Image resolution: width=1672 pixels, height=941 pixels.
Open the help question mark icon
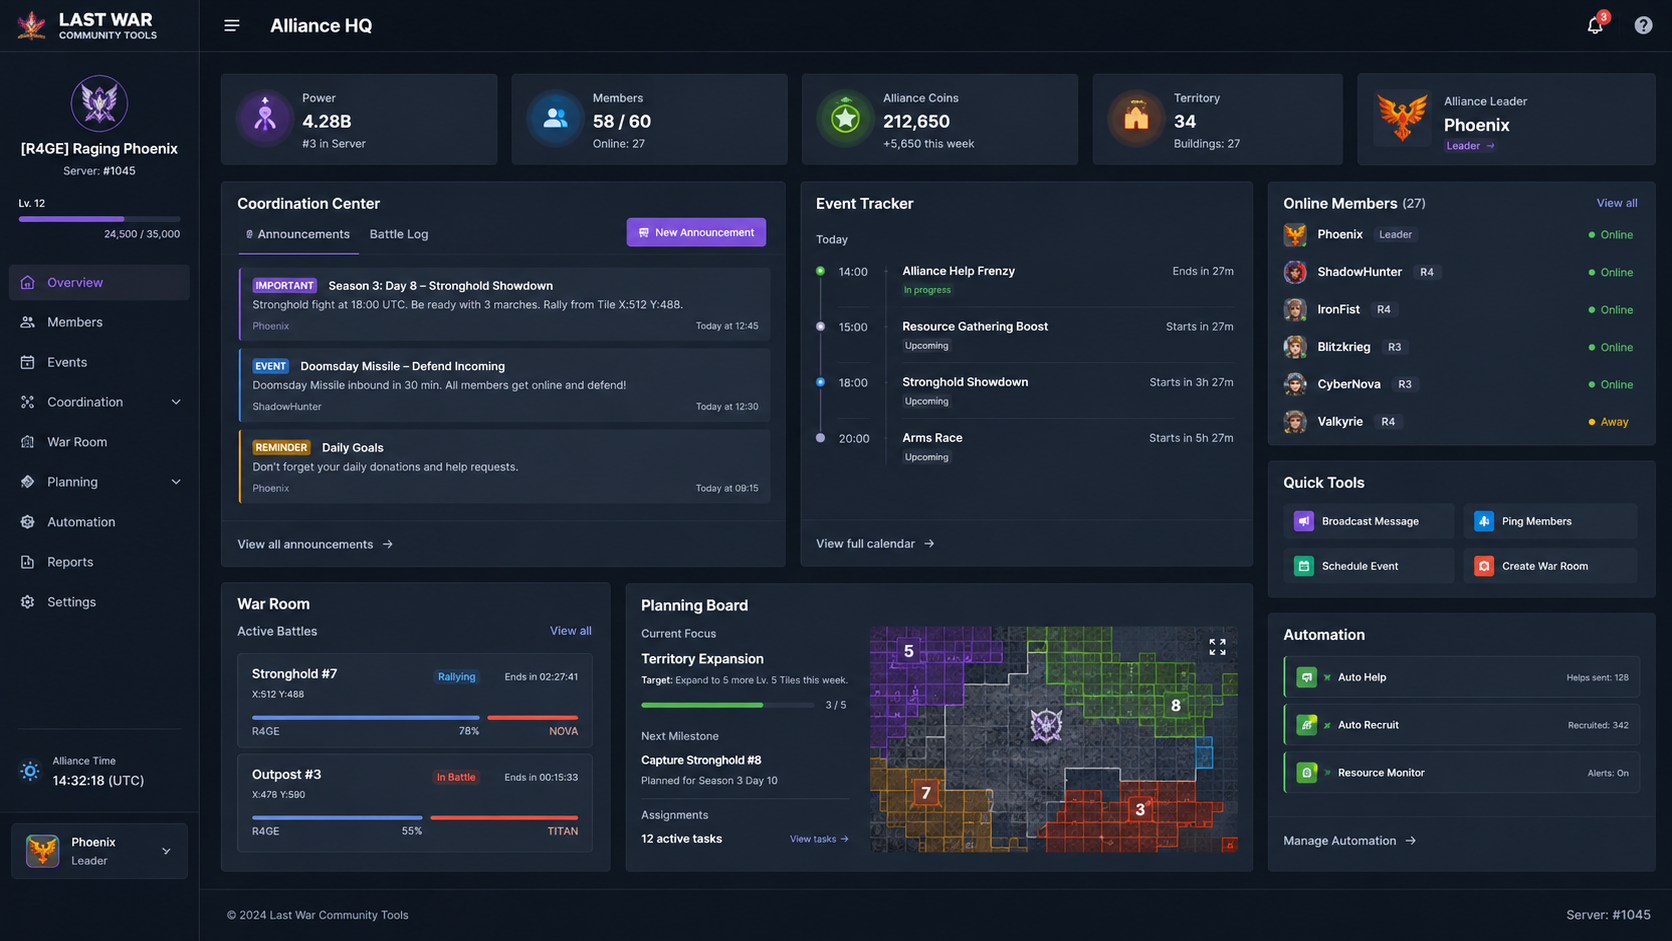(1643, 25)
